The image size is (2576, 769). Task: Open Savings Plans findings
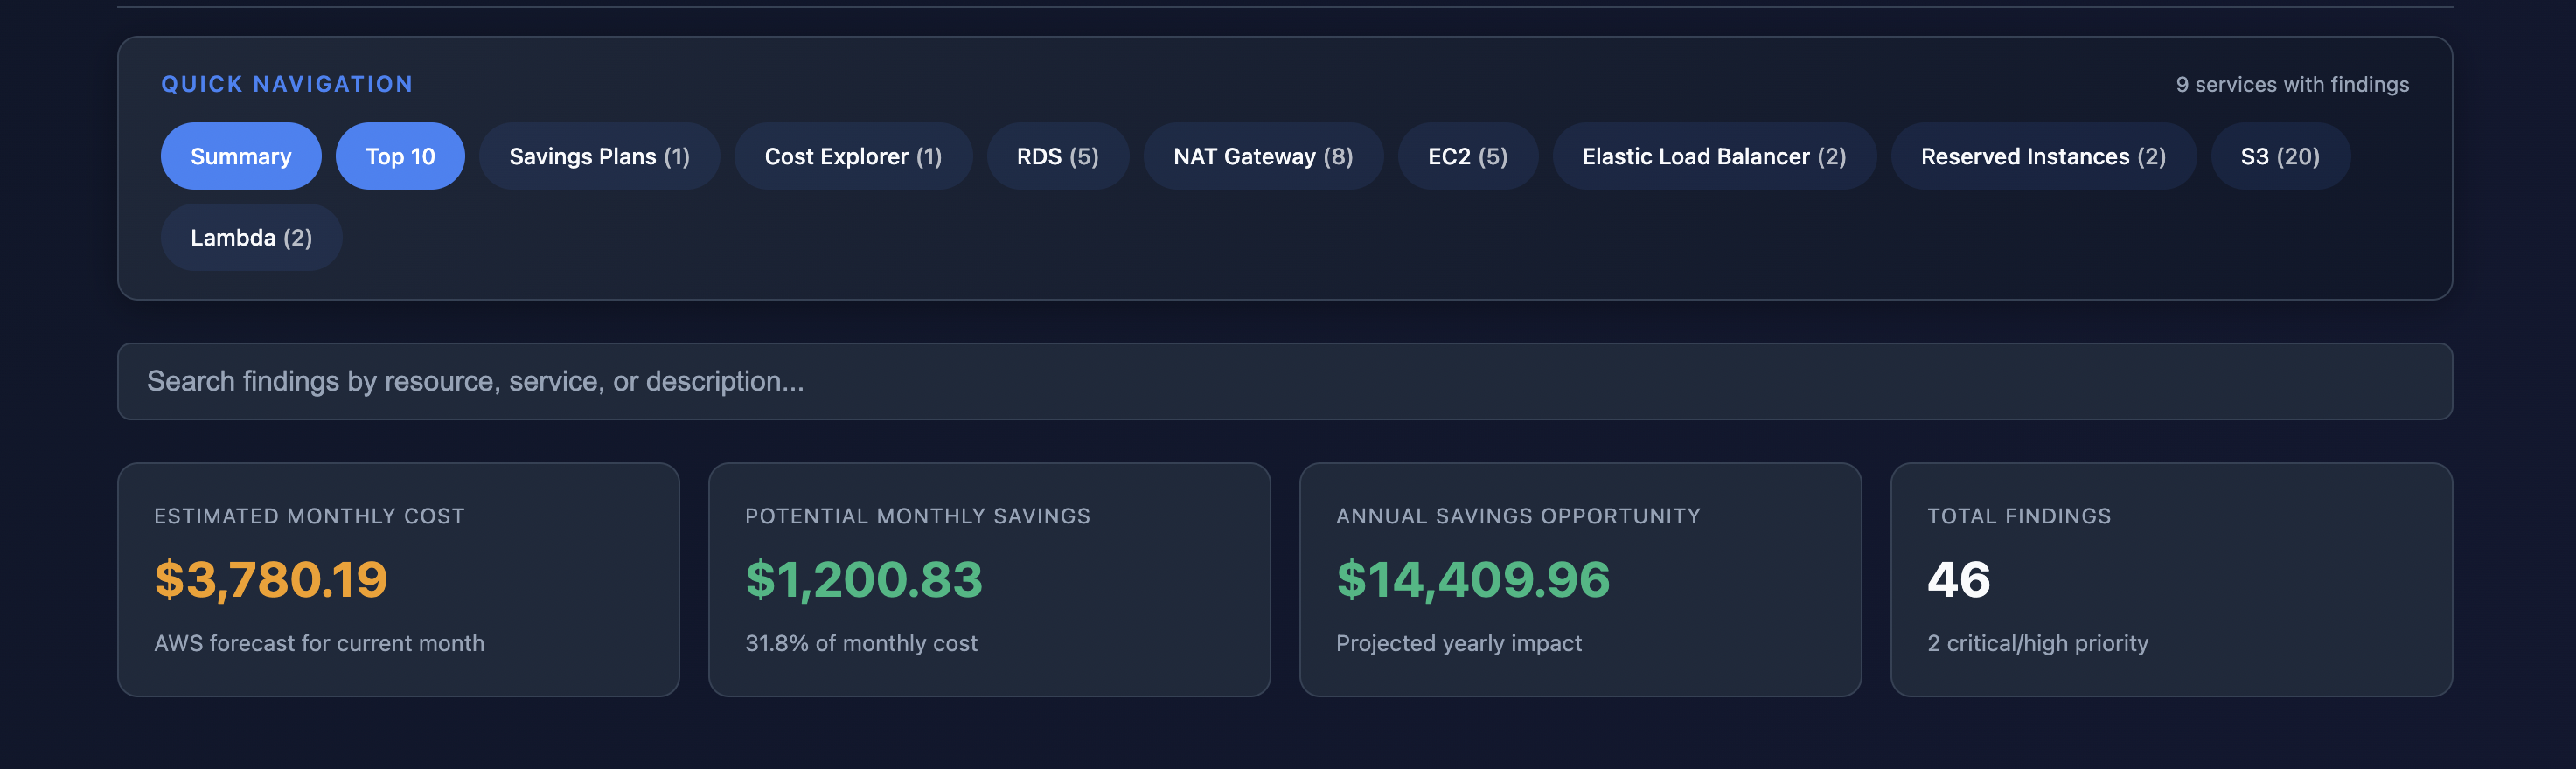click(x=598, y=156)
